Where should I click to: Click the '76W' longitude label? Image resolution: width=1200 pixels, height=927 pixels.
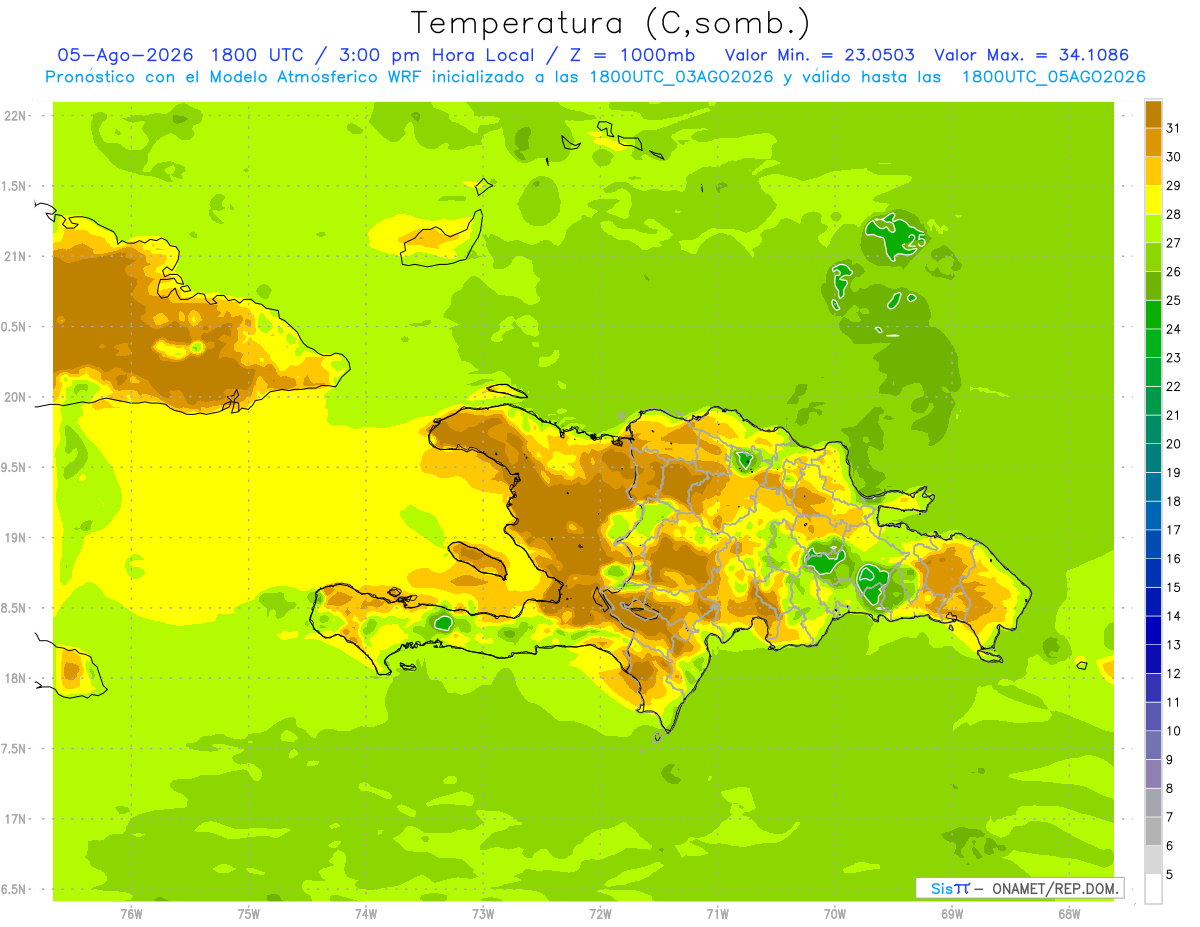[x=131, y=913]
